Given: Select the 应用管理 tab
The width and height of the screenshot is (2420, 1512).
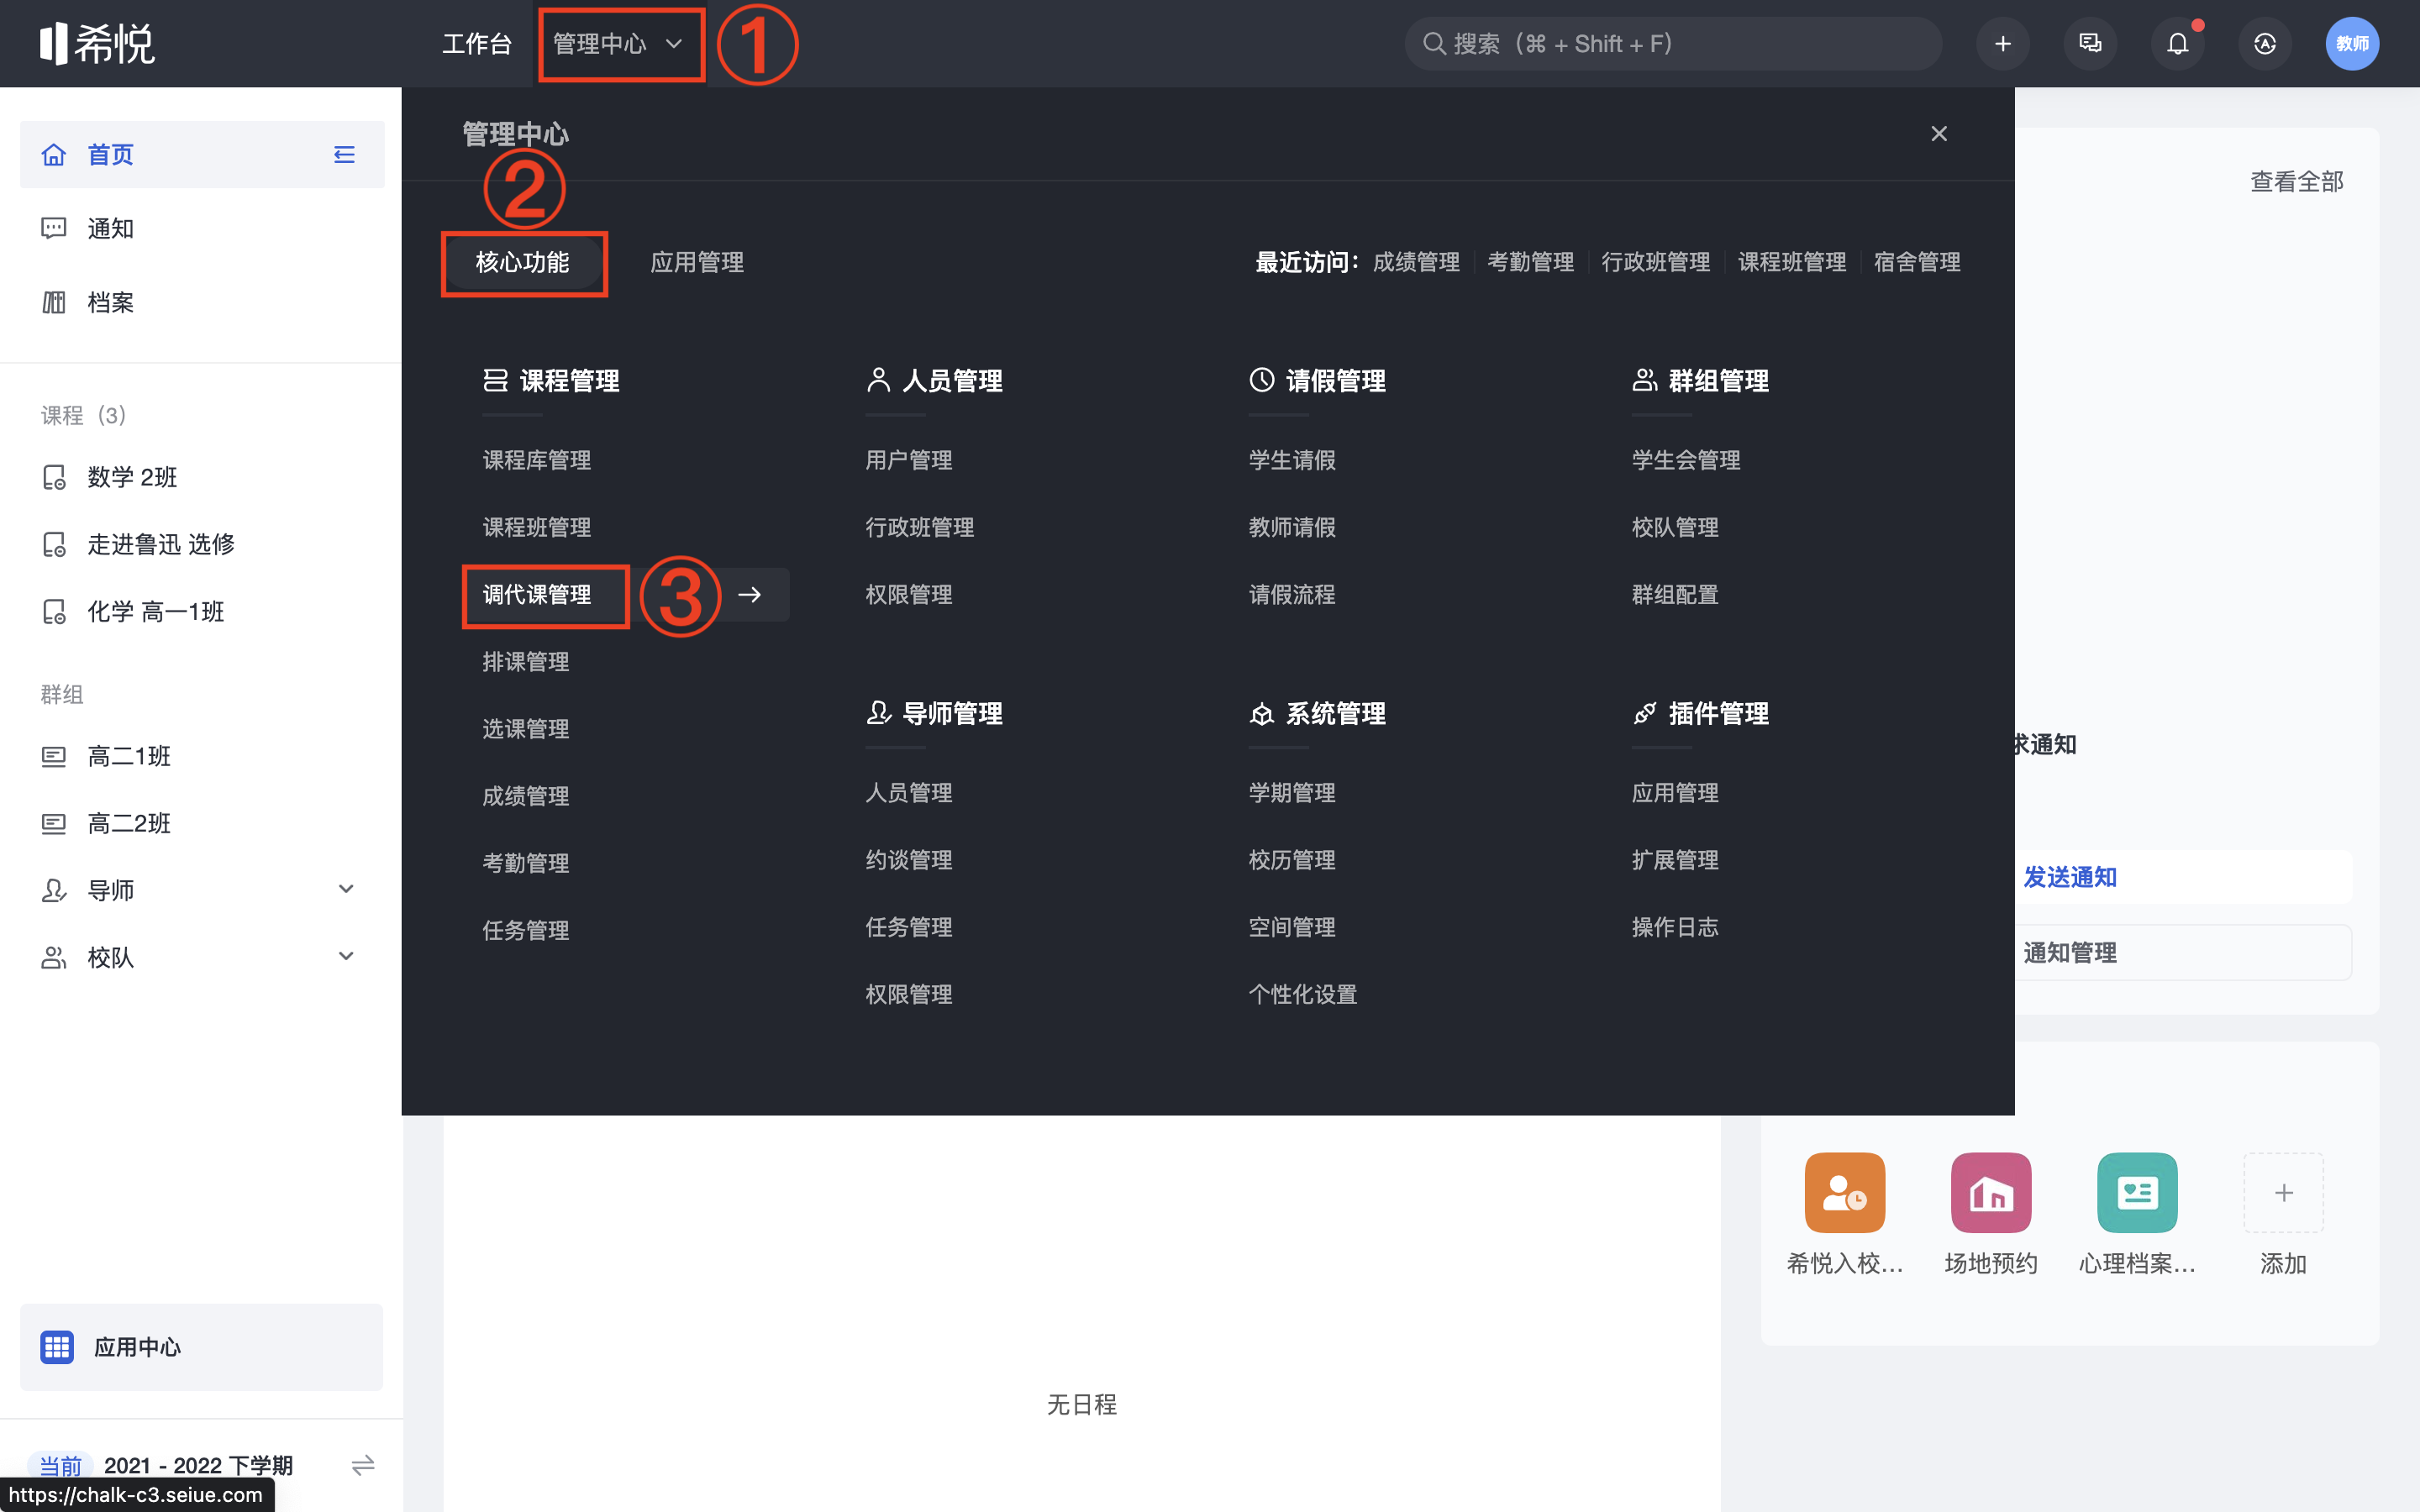Looking at the screenshot, I should (697, 263).
